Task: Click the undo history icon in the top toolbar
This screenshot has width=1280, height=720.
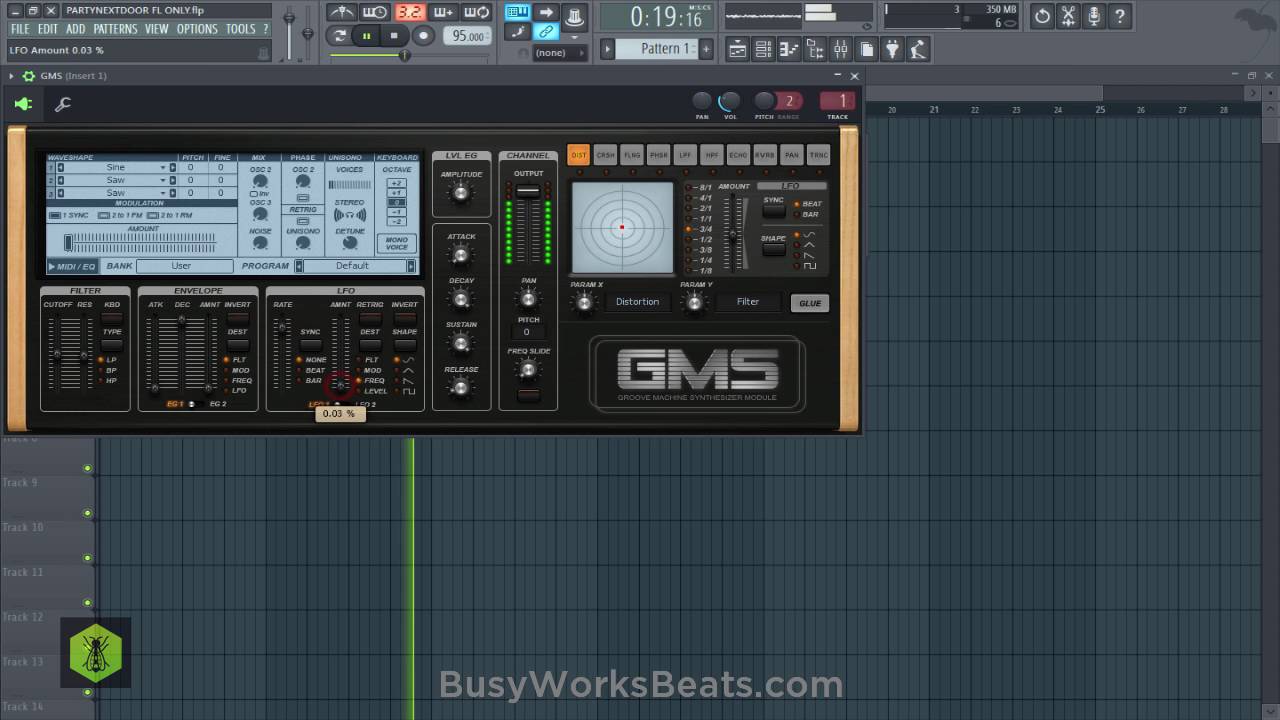Action: [x=1042, y=16]
